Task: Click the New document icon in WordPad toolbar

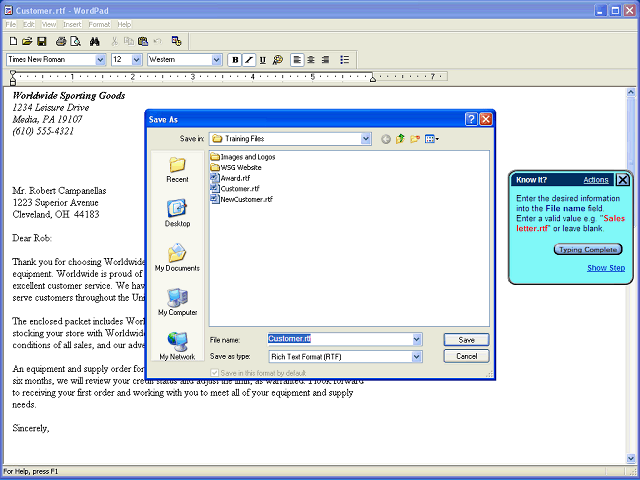Action: tap(13, 41)
